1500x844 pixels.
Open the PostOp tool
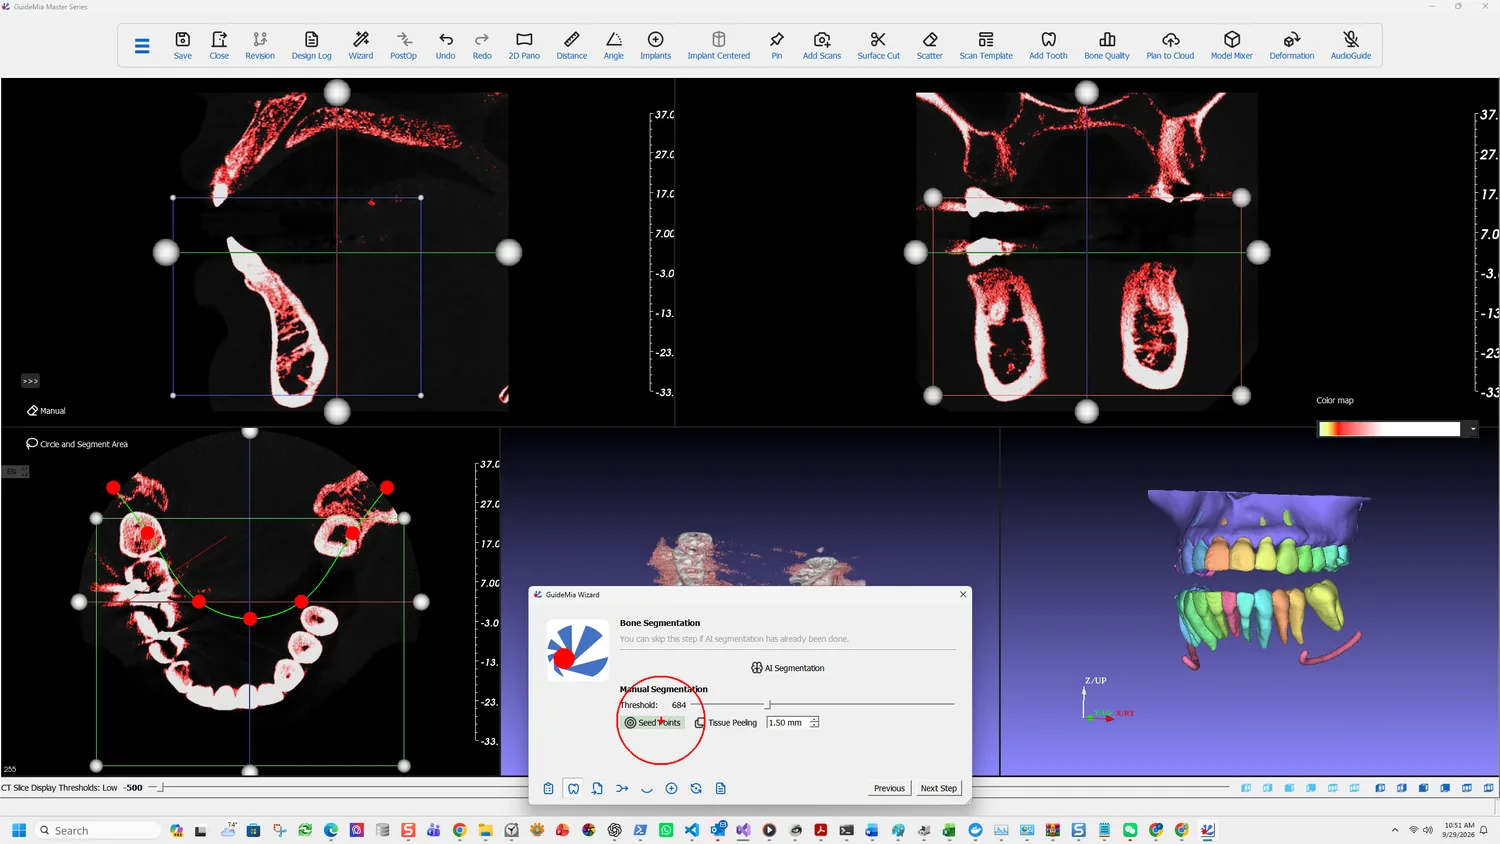point(403,45)
